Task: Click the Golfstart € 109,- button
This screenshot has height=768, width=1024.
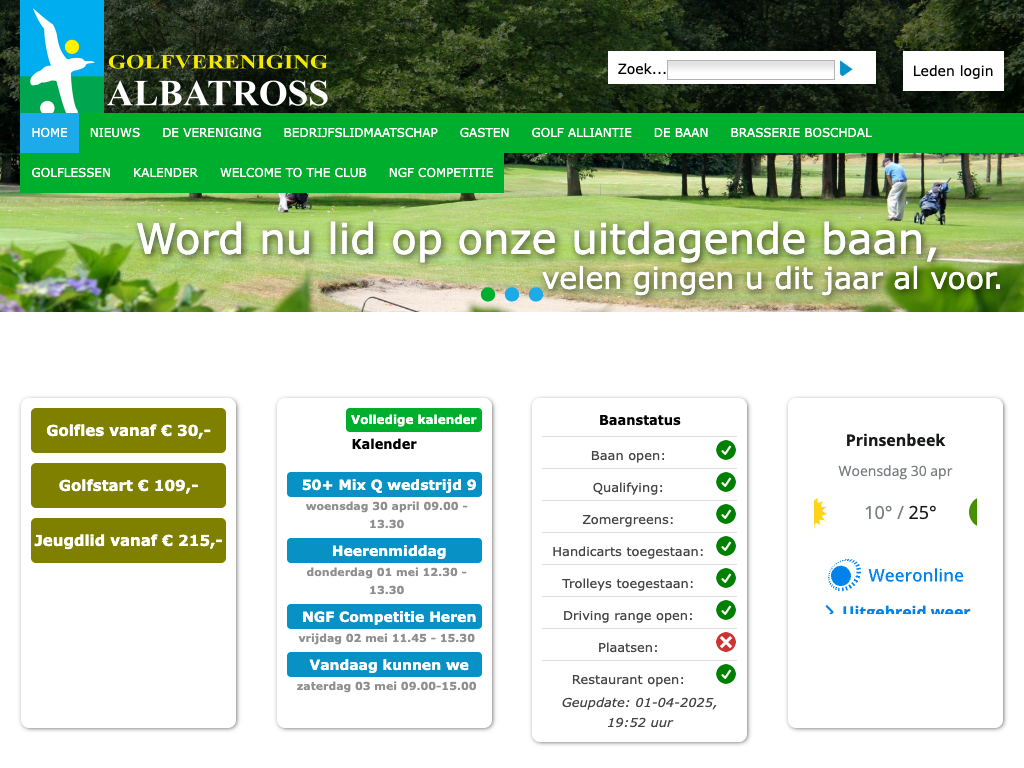Action: (x=128, y=486)
